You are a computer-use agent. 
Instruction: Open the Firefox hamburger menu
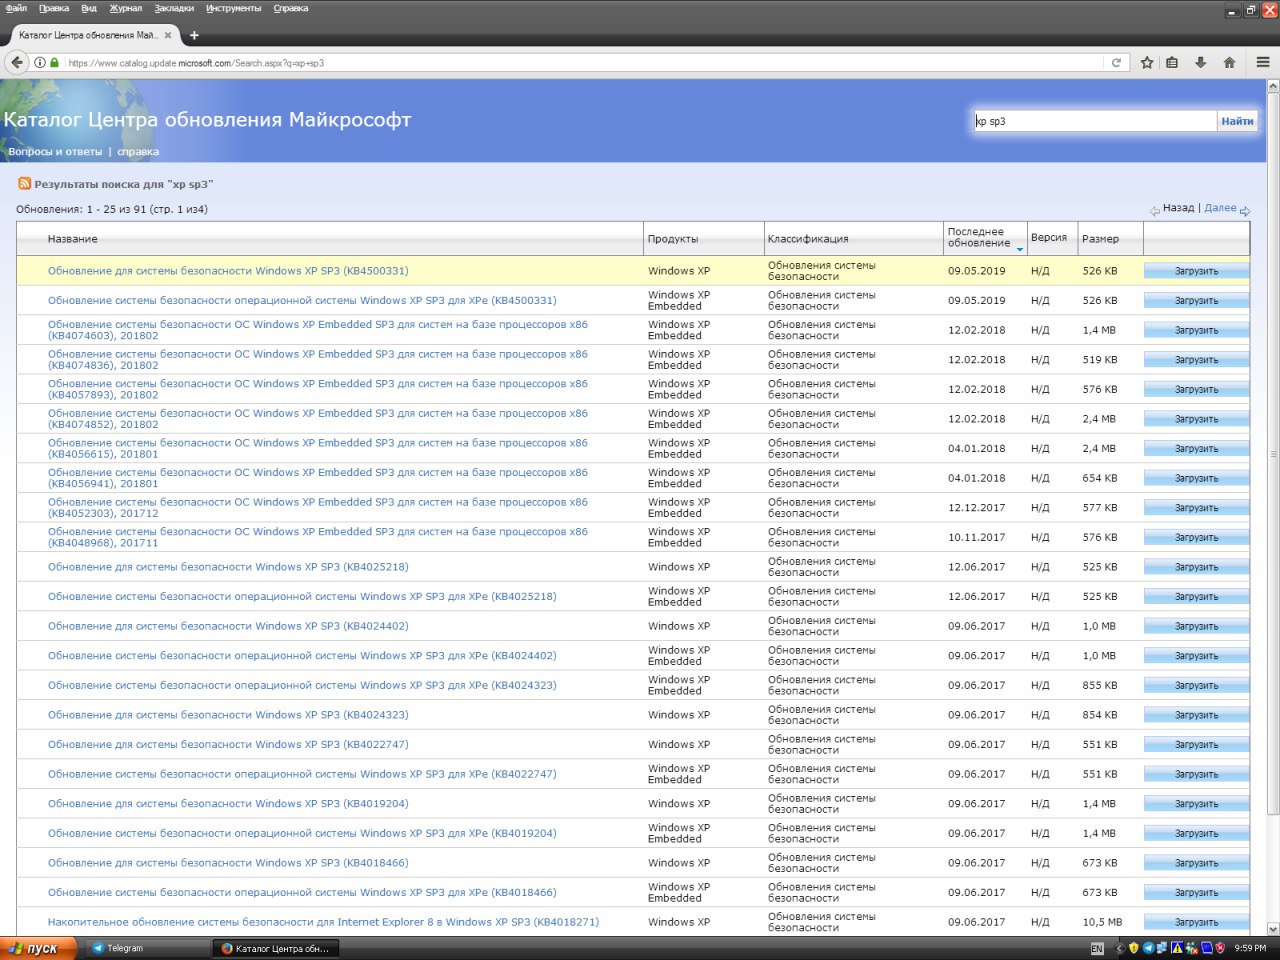pyautogui.click(x=1263, y=62)
